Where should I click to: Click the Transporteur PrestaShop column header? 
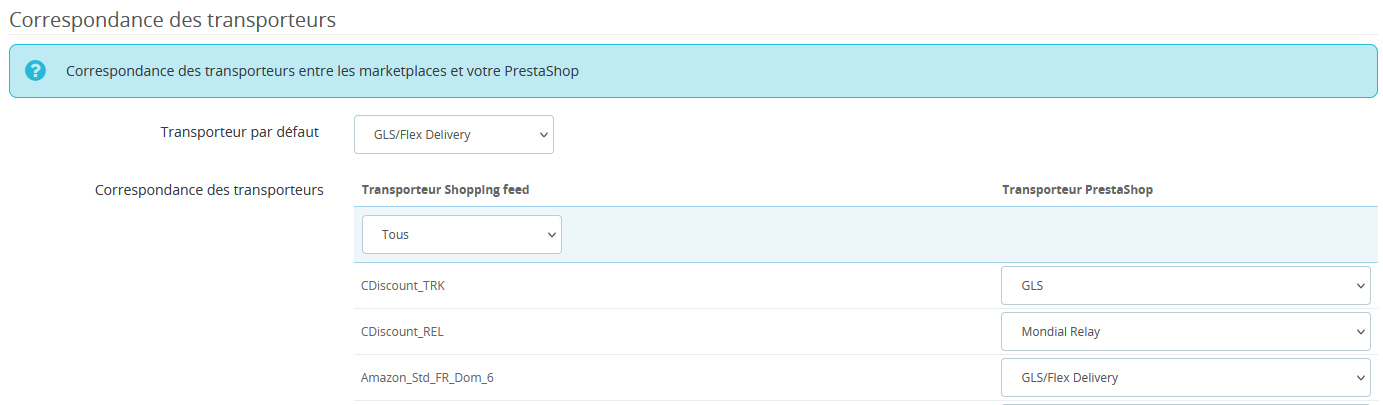pos(1077,189)
